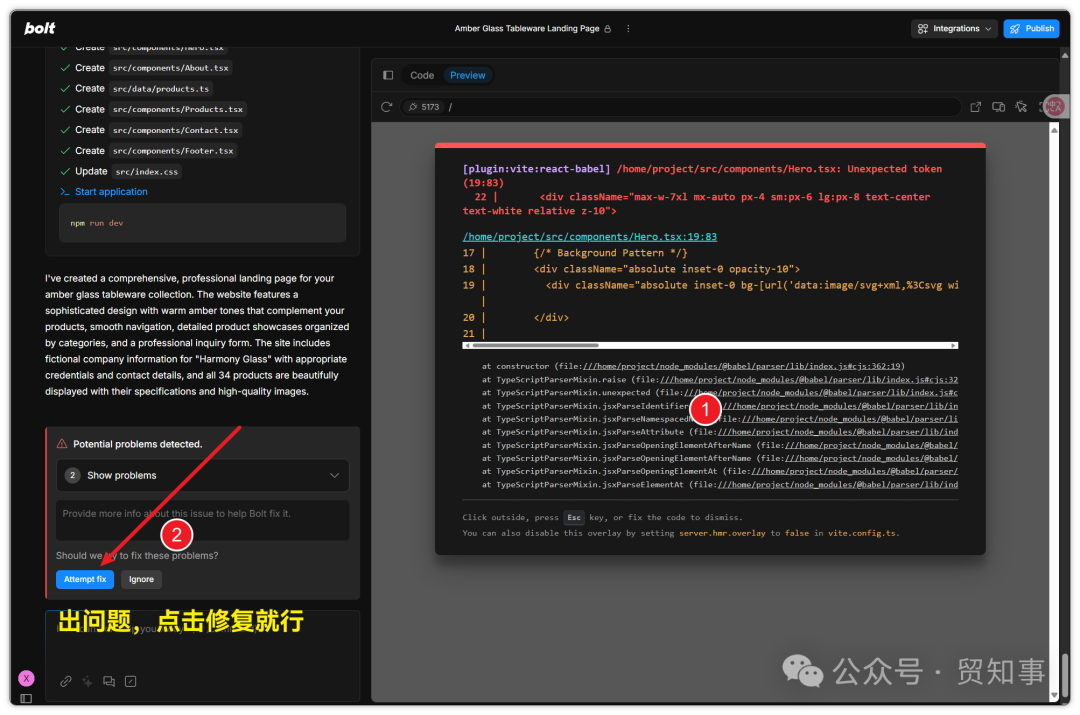Activate the element inspector cursor icon

point(1021,107)
